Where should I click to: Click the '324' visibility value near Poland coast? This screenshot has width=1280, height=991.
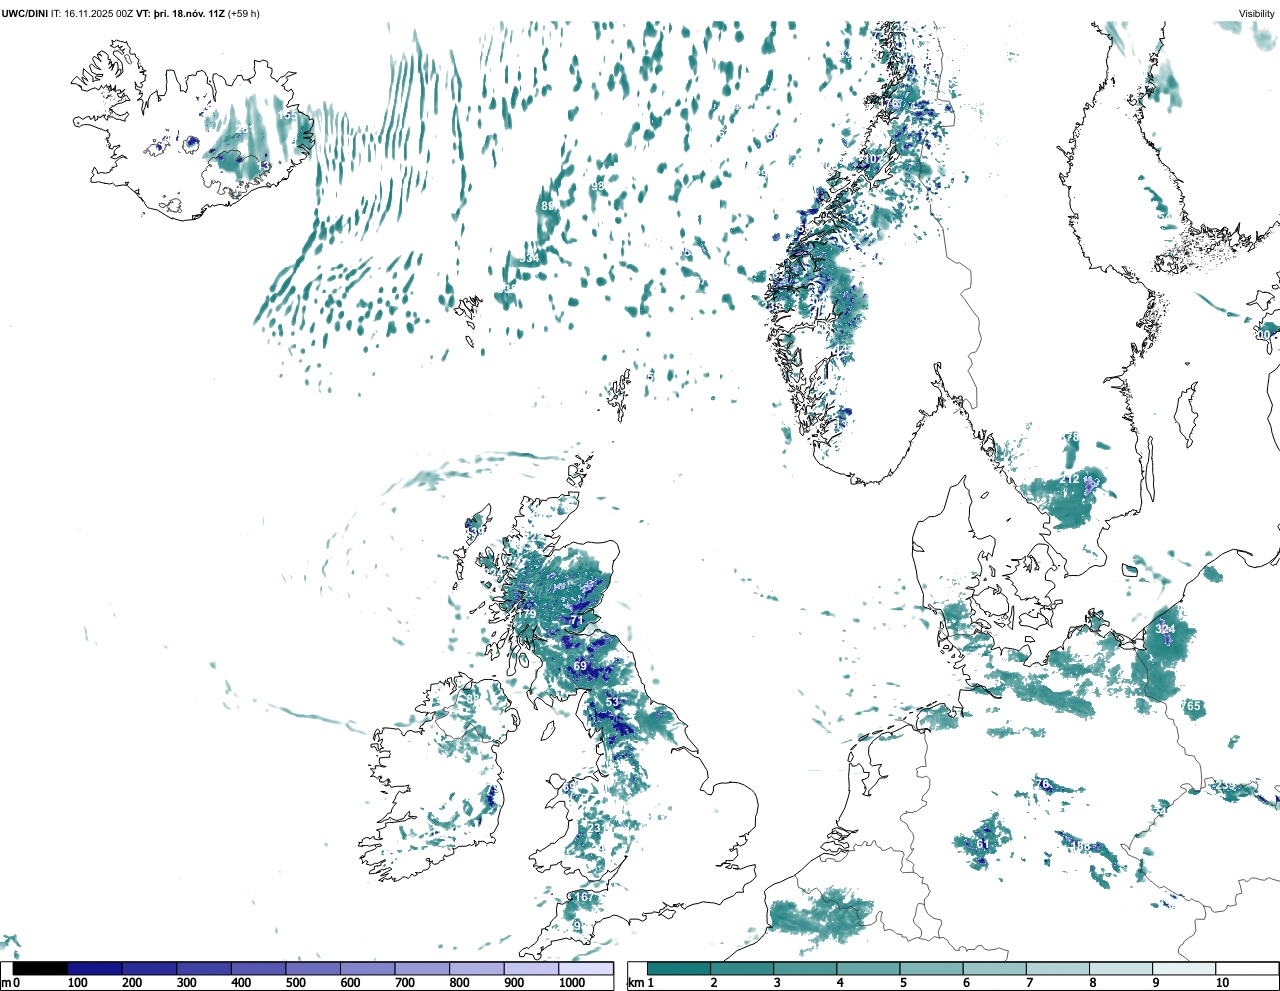click(1165, 629)
